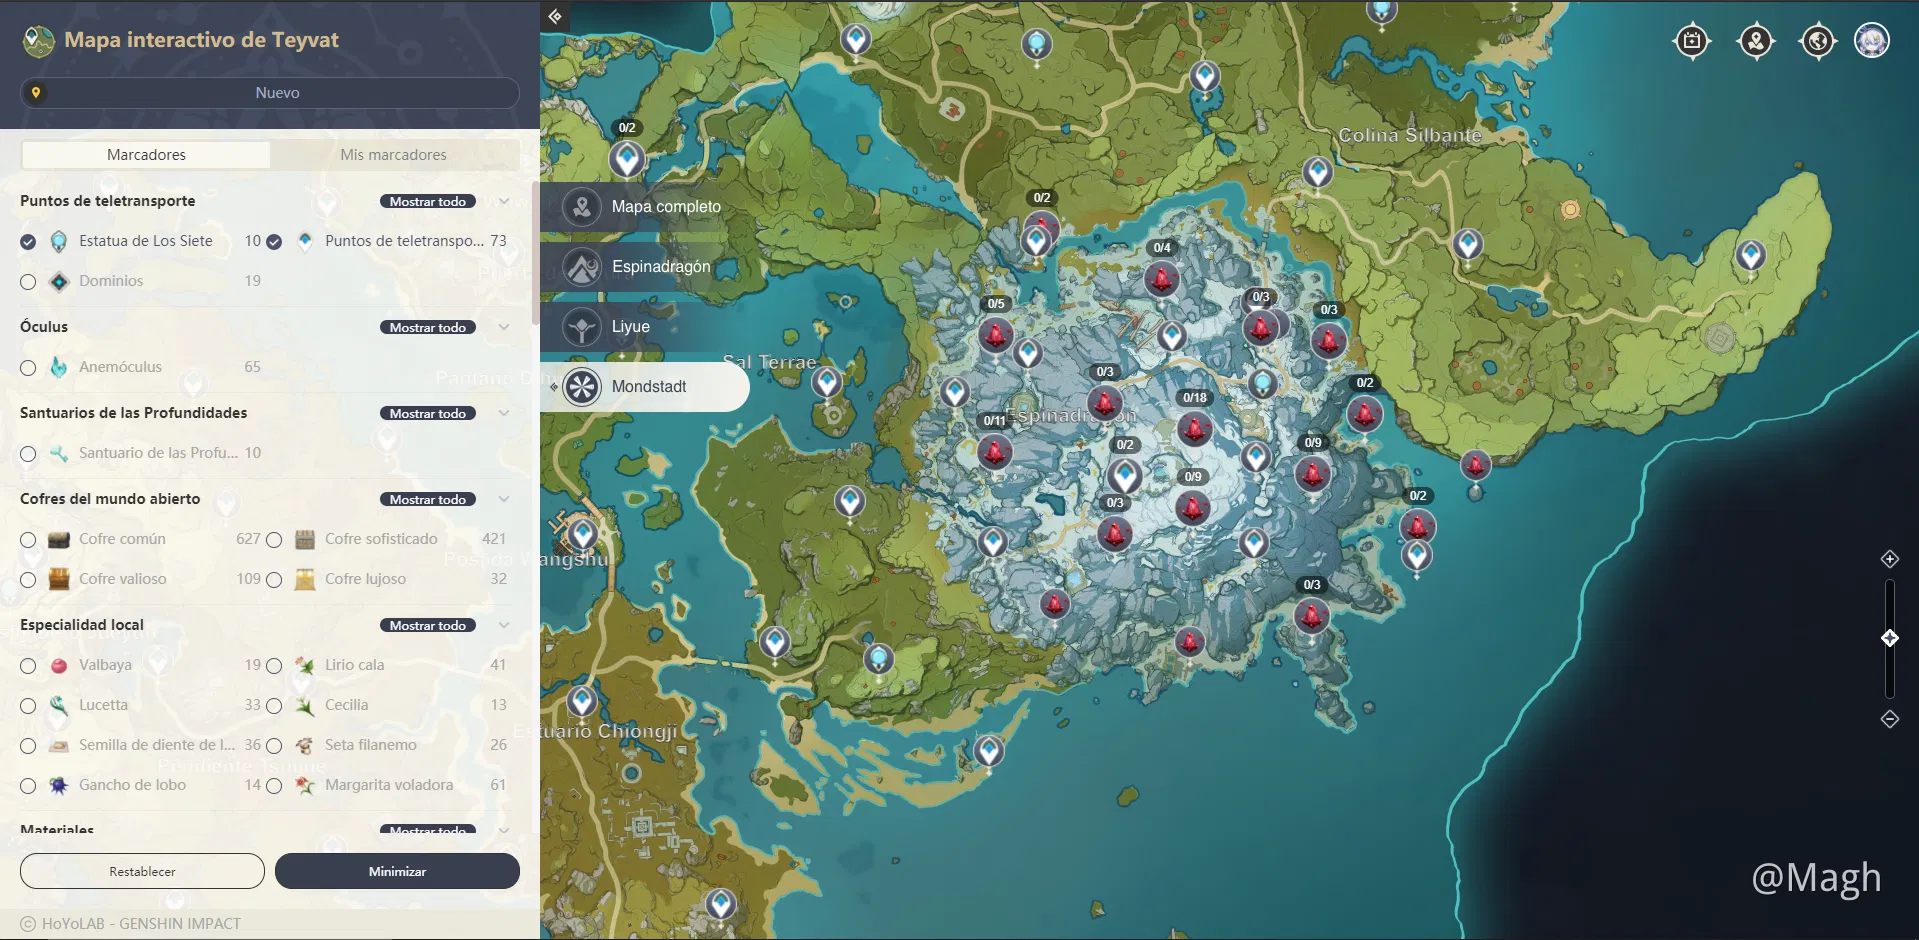The image size is (1919, 940).
Task: Expand the Especialidad local section chevron
Action: (x=504, y=625)
